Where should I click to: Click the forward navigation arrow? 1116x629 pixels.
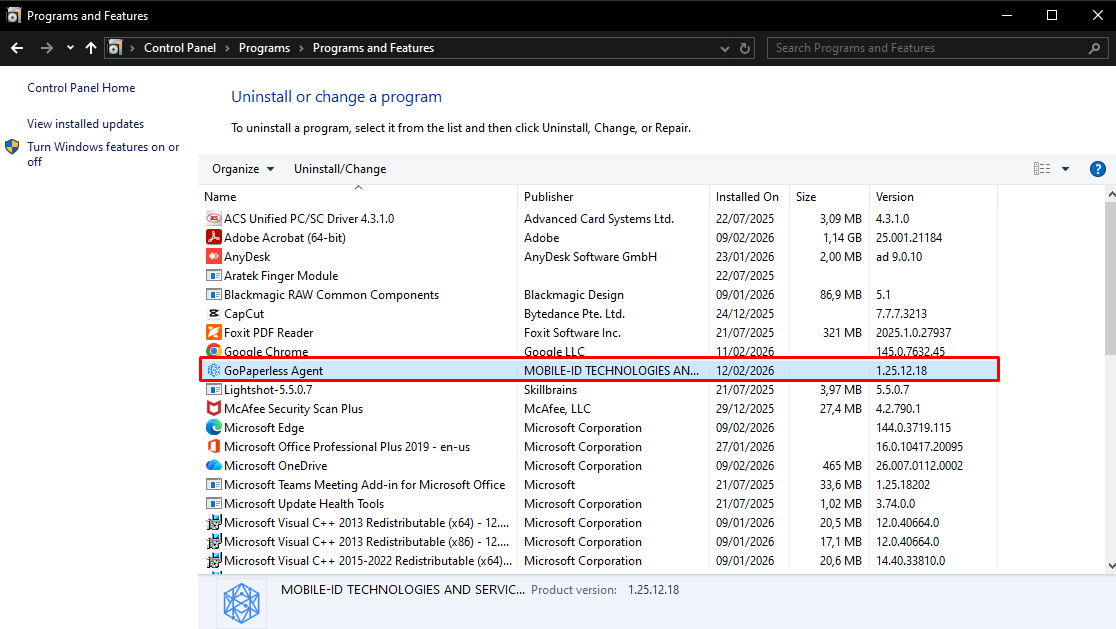(47, 48)
